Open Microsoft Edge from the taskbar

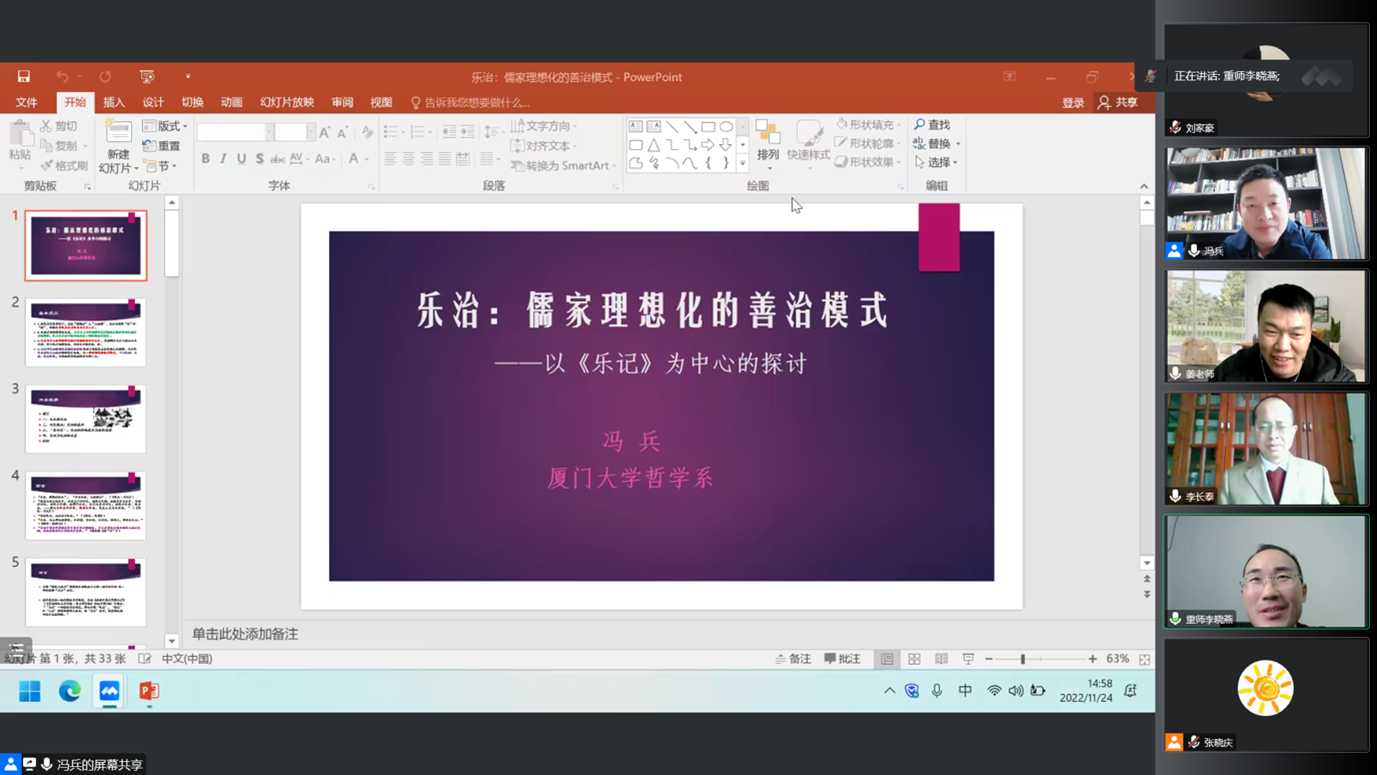click(x=69, y=691)
